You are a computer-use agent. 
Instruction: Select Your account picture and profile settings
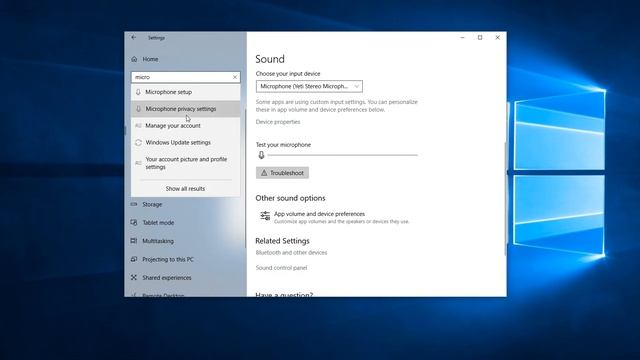tap(186, 163)
